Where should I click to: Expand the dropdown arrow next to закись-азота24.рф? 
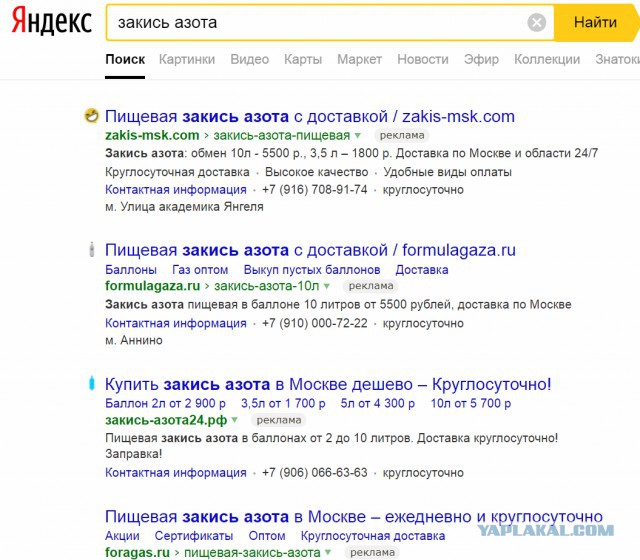point(234,420)
